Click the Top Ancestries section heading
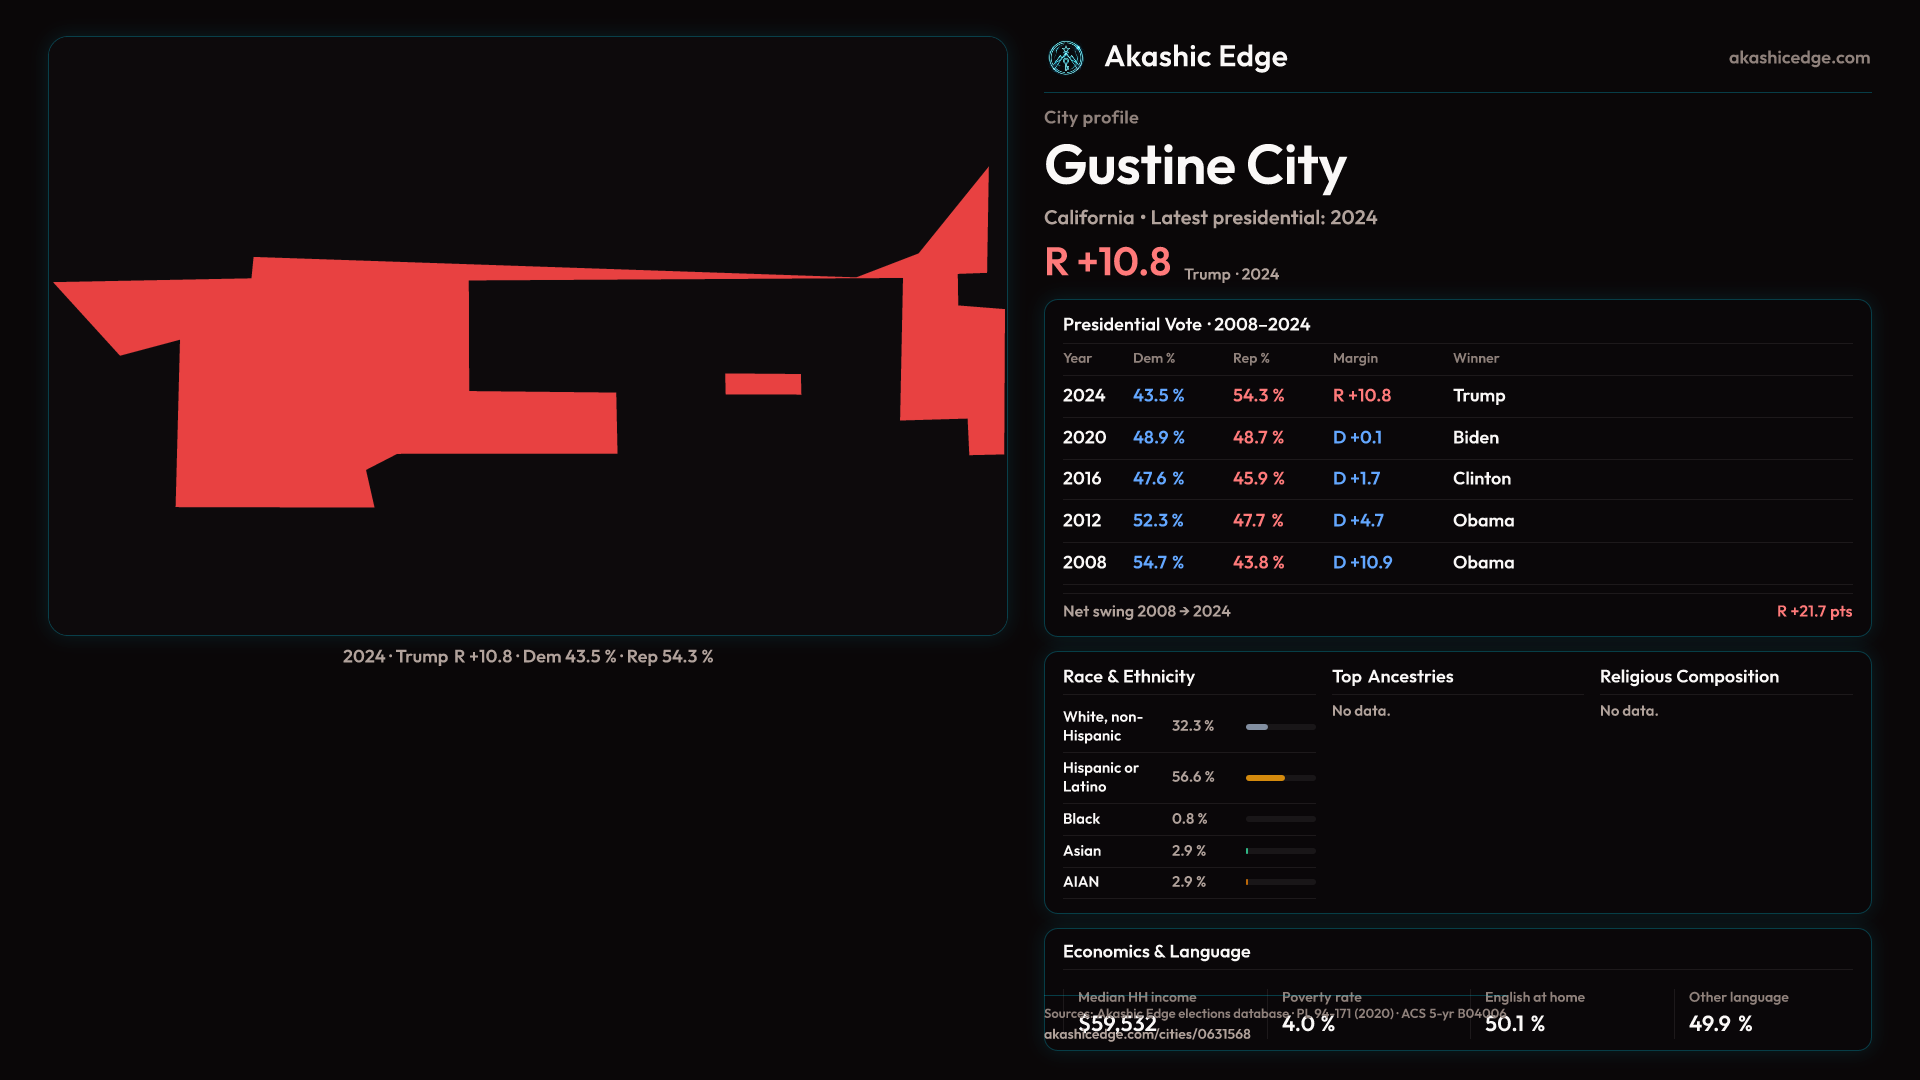Image resolution: width=1920 pixels, height=1080 pixels. click(1392, 677)
